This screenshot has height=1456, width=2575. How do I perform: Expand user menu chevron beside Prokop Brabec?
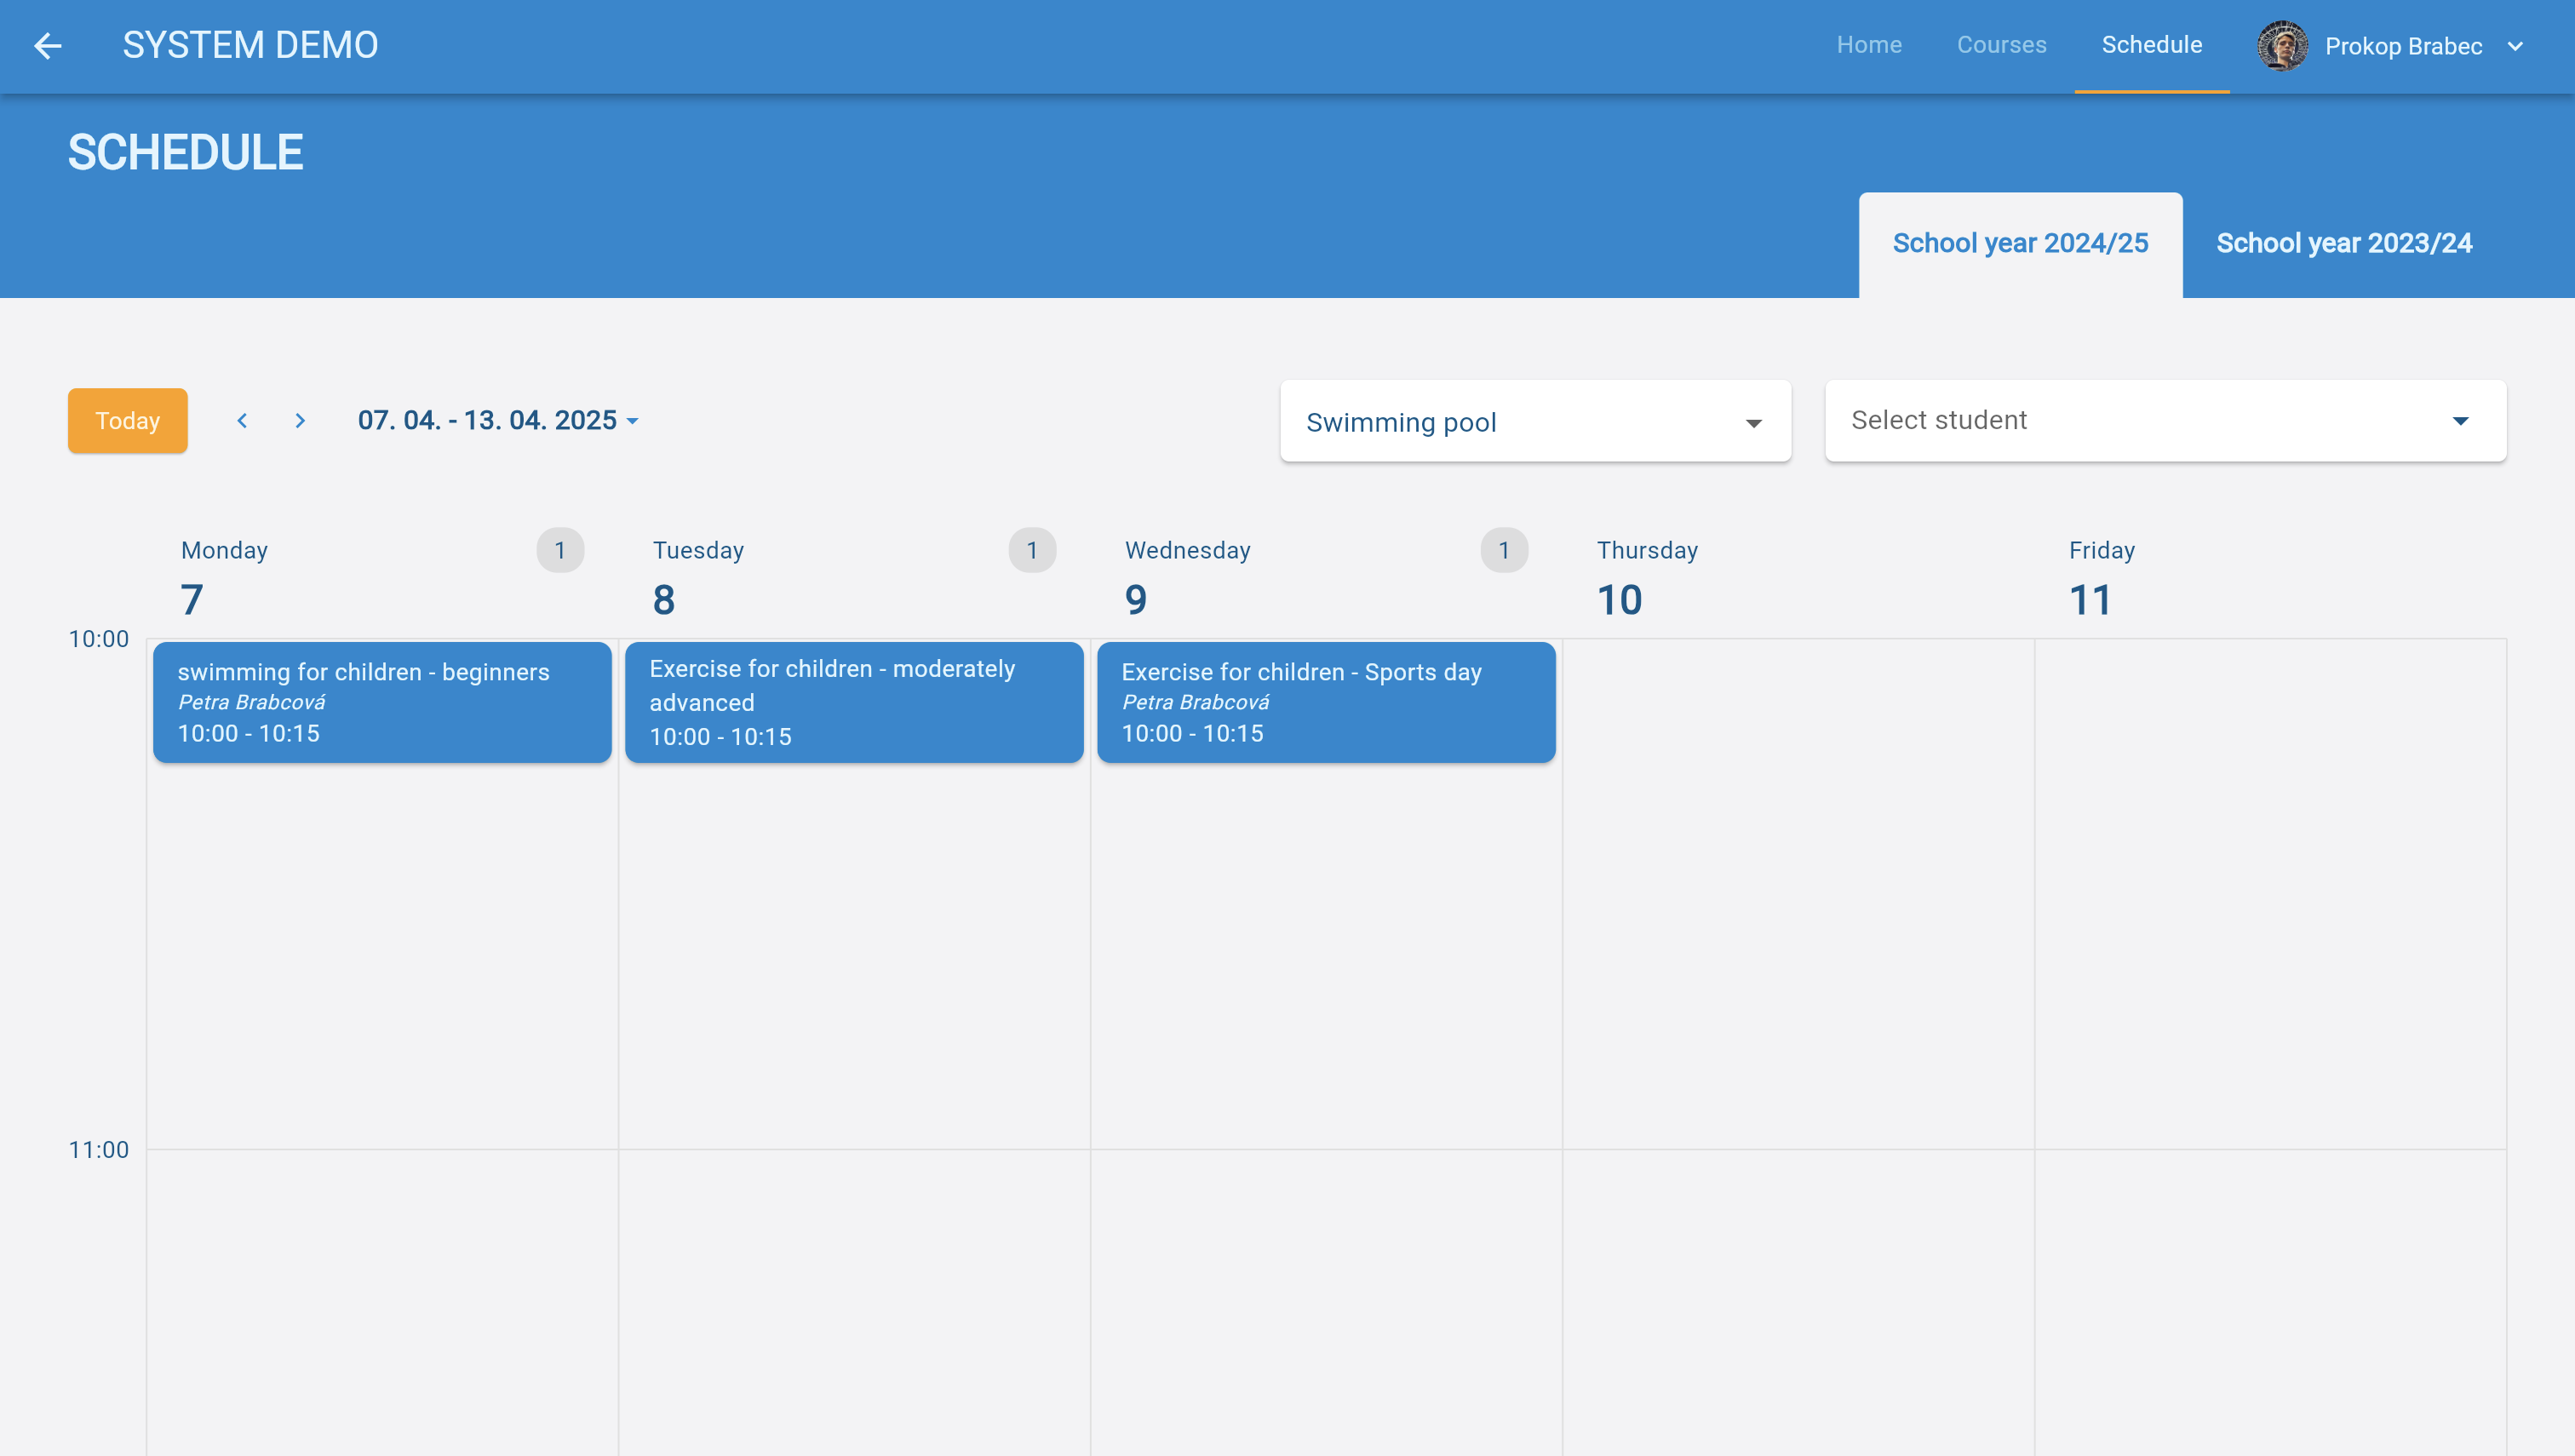point(2515,46)
